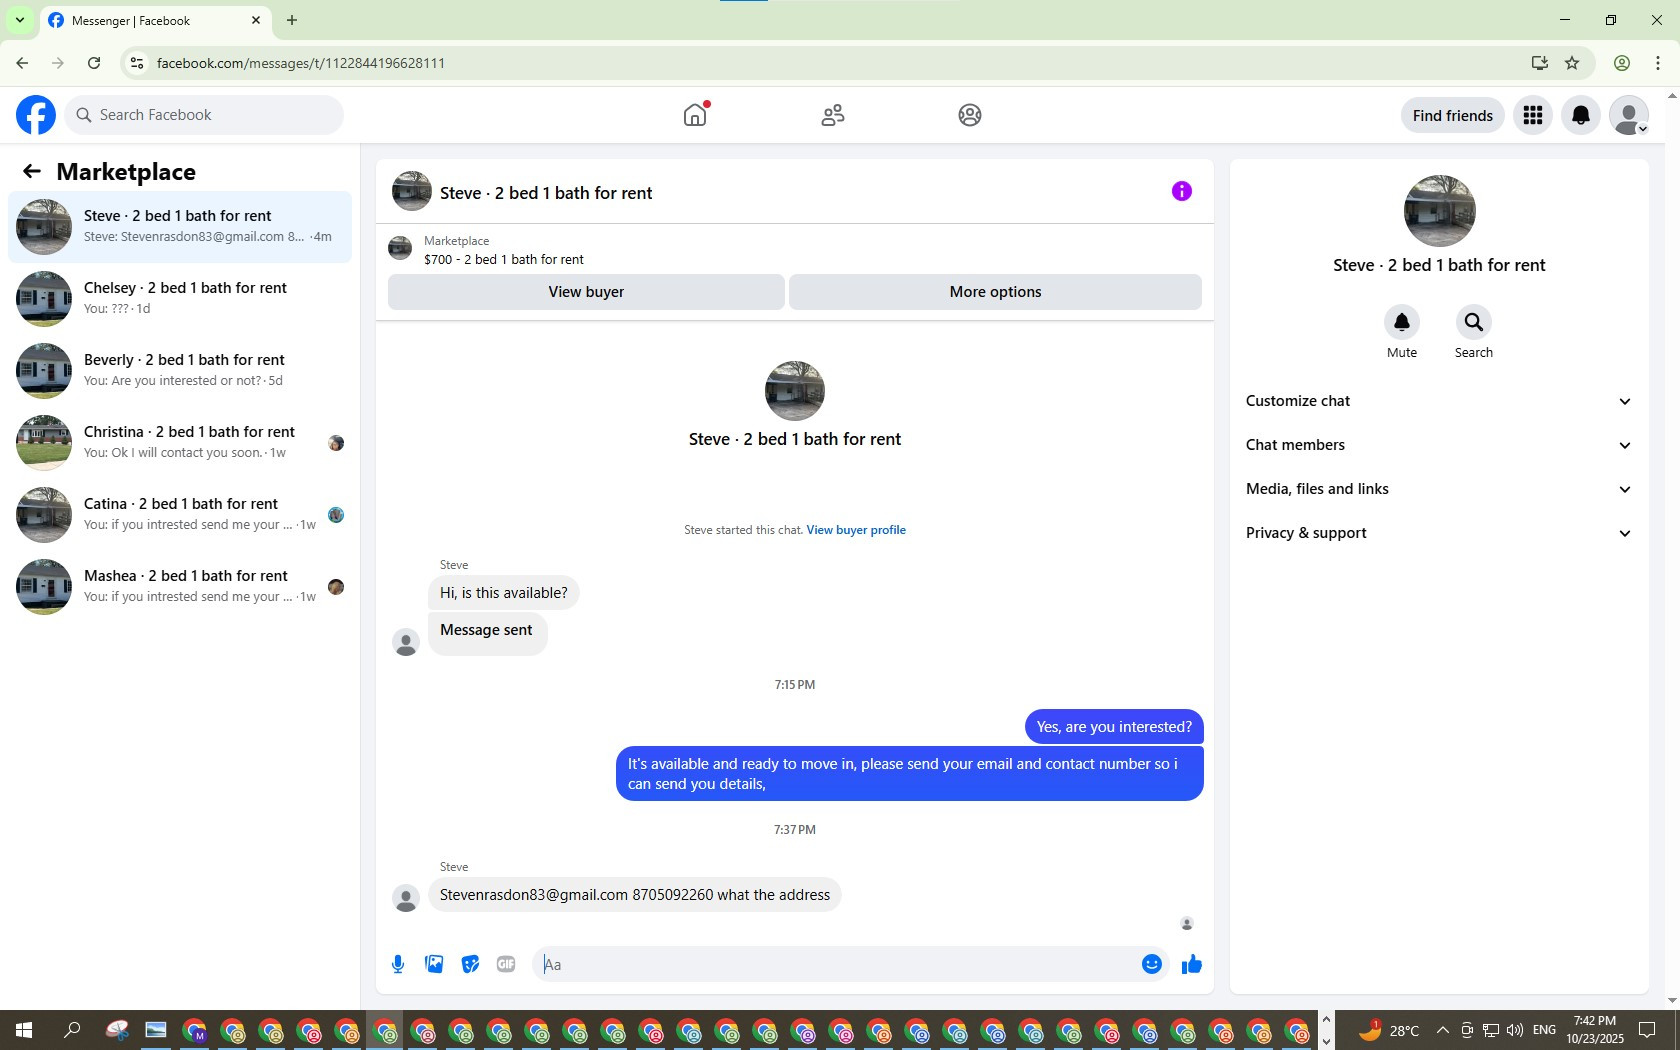This screenshot has height=1050, width=1680.
Task: View site information icon in address bar
Action: (137, 63)
